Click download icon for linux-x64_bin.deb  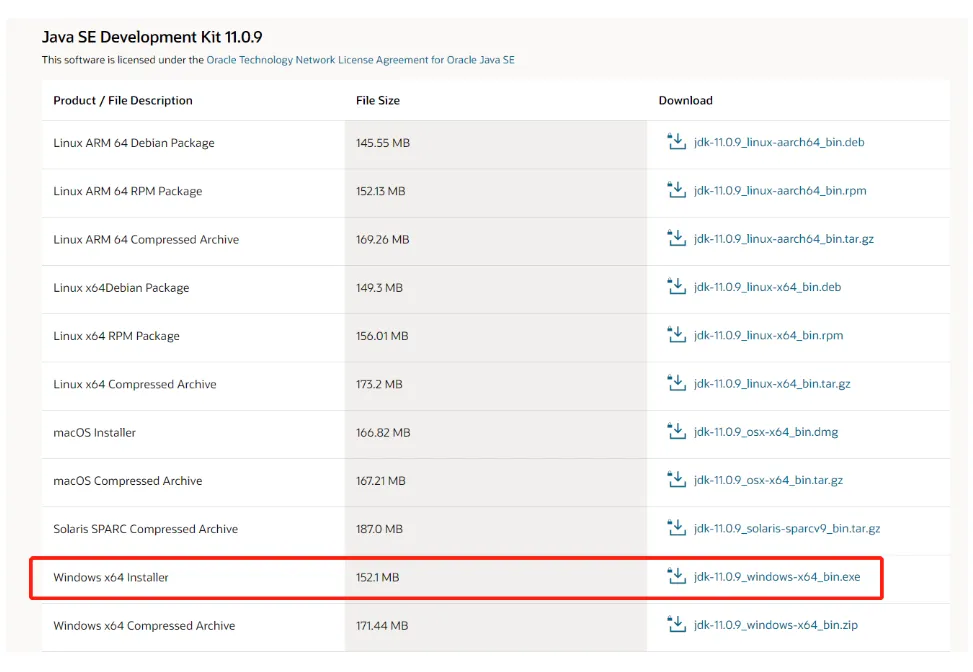[x=676, y=287]
